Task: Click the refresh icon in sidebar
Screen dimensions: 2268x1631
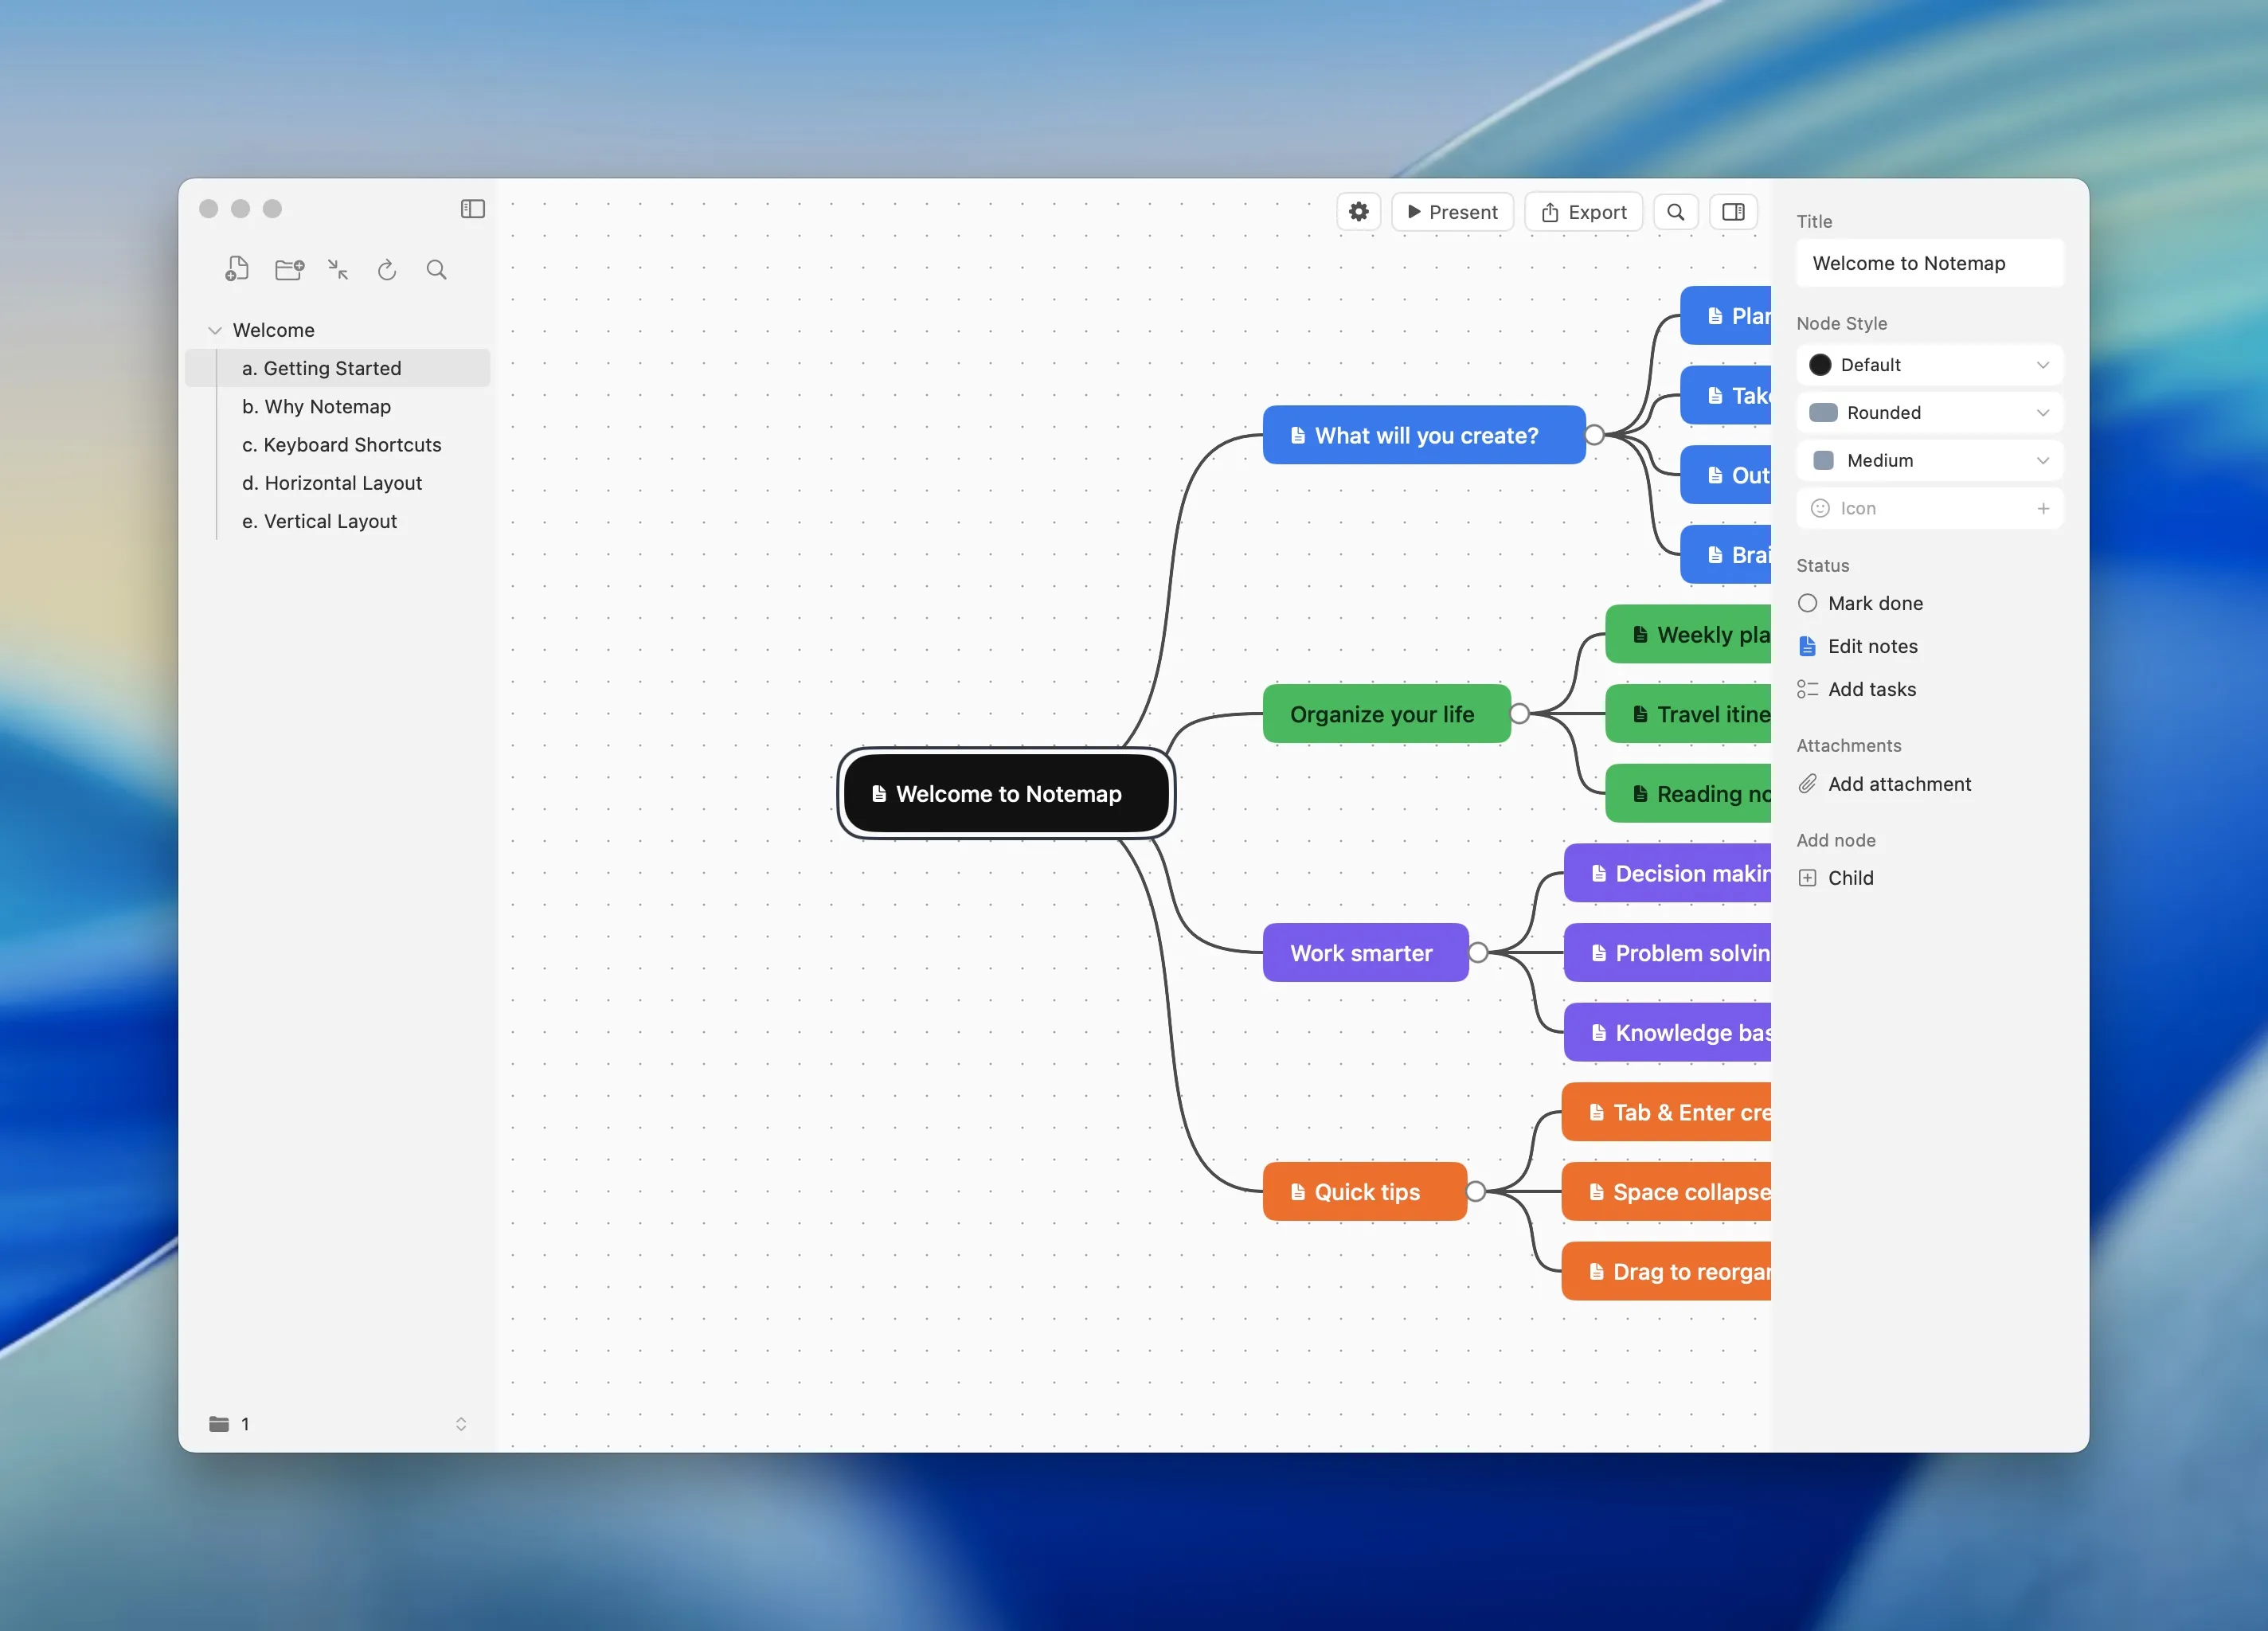Action: tap(387, 269)
